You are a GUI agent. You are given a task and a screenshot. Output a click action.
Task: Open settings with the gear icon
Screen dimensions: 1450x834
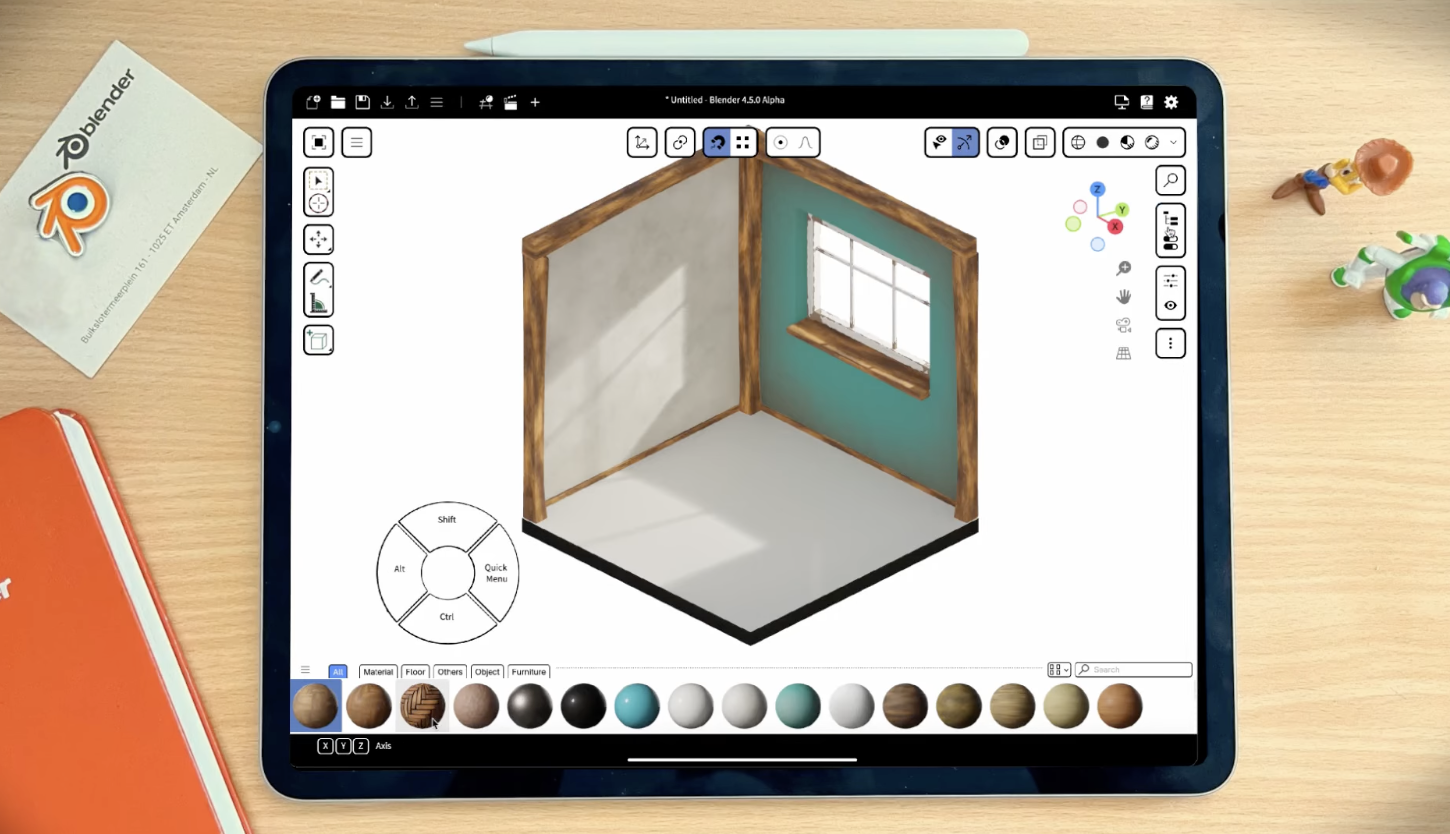1171,102
